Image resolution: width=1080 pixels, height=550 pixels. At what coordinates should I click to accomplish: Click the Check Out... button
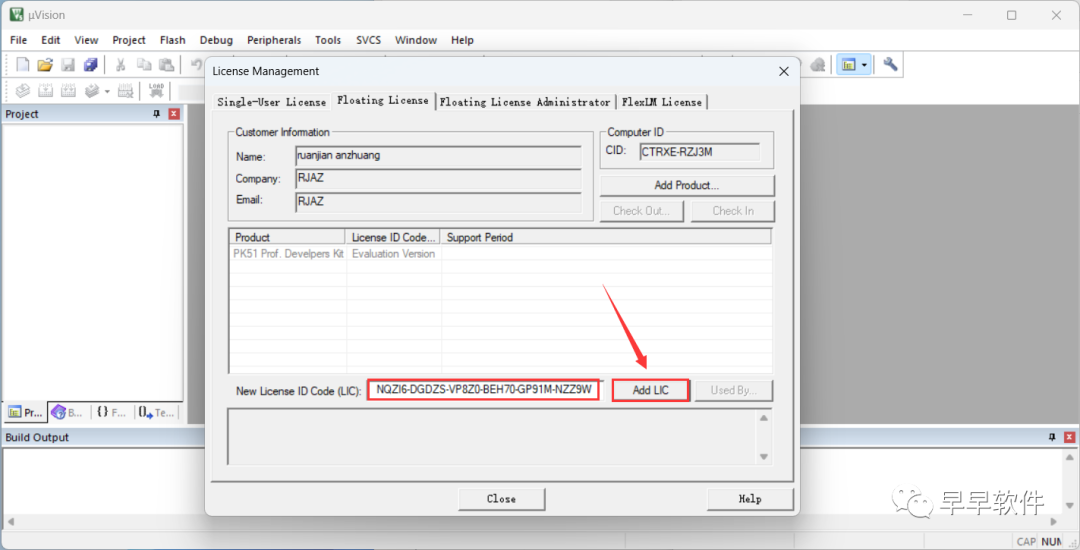(x=642, y=211)
